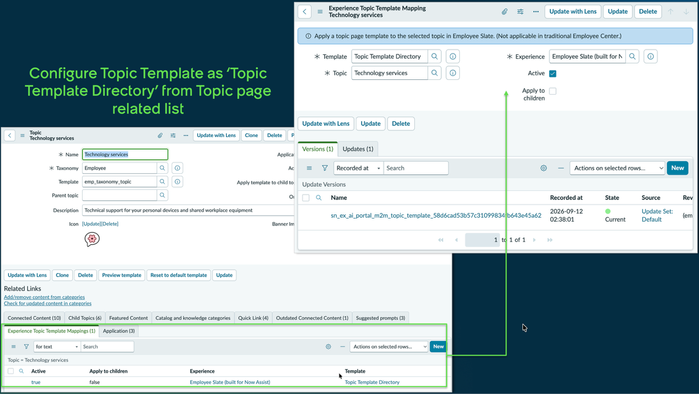This screenshot has height=394, width=699.
Task: Click Preview template button
Action: tap(121, 275)
